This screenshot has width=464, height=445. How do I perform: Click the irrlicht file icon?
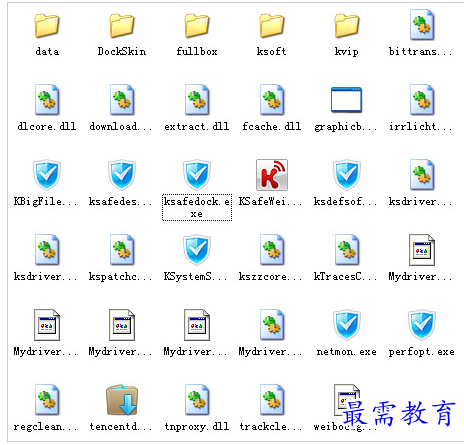[x=422, y=100]
